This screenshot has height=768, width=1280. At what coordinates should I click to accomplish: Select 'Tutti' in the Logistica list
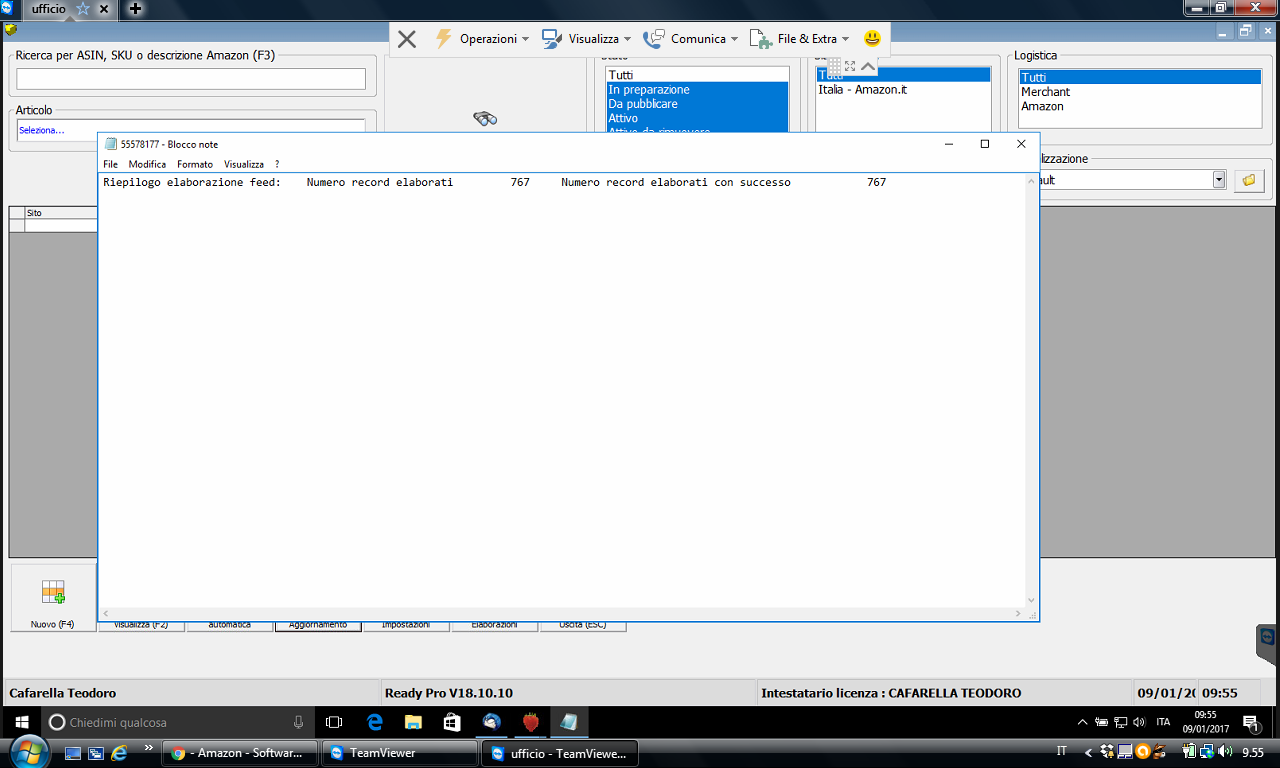[1140, 78]
